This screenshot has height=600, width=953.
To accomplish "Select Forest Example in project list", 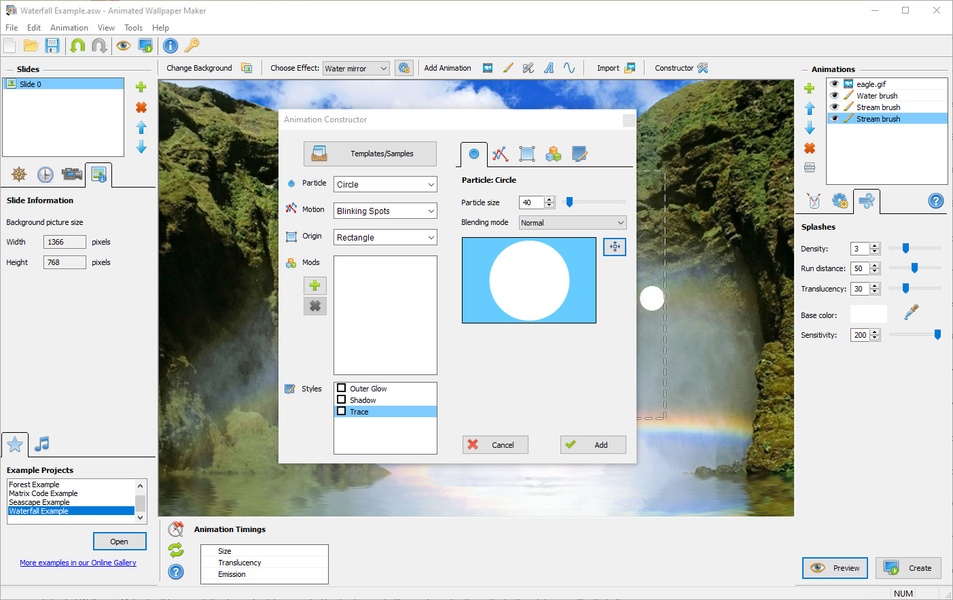I will (34, 485).
